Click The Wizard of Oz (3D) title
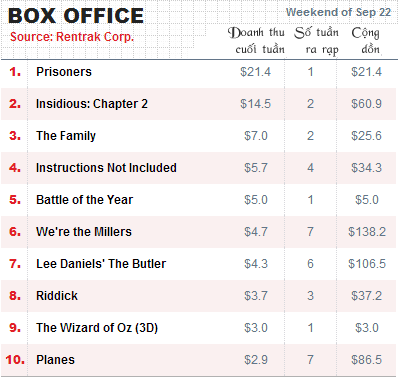 tap(97, 328)
